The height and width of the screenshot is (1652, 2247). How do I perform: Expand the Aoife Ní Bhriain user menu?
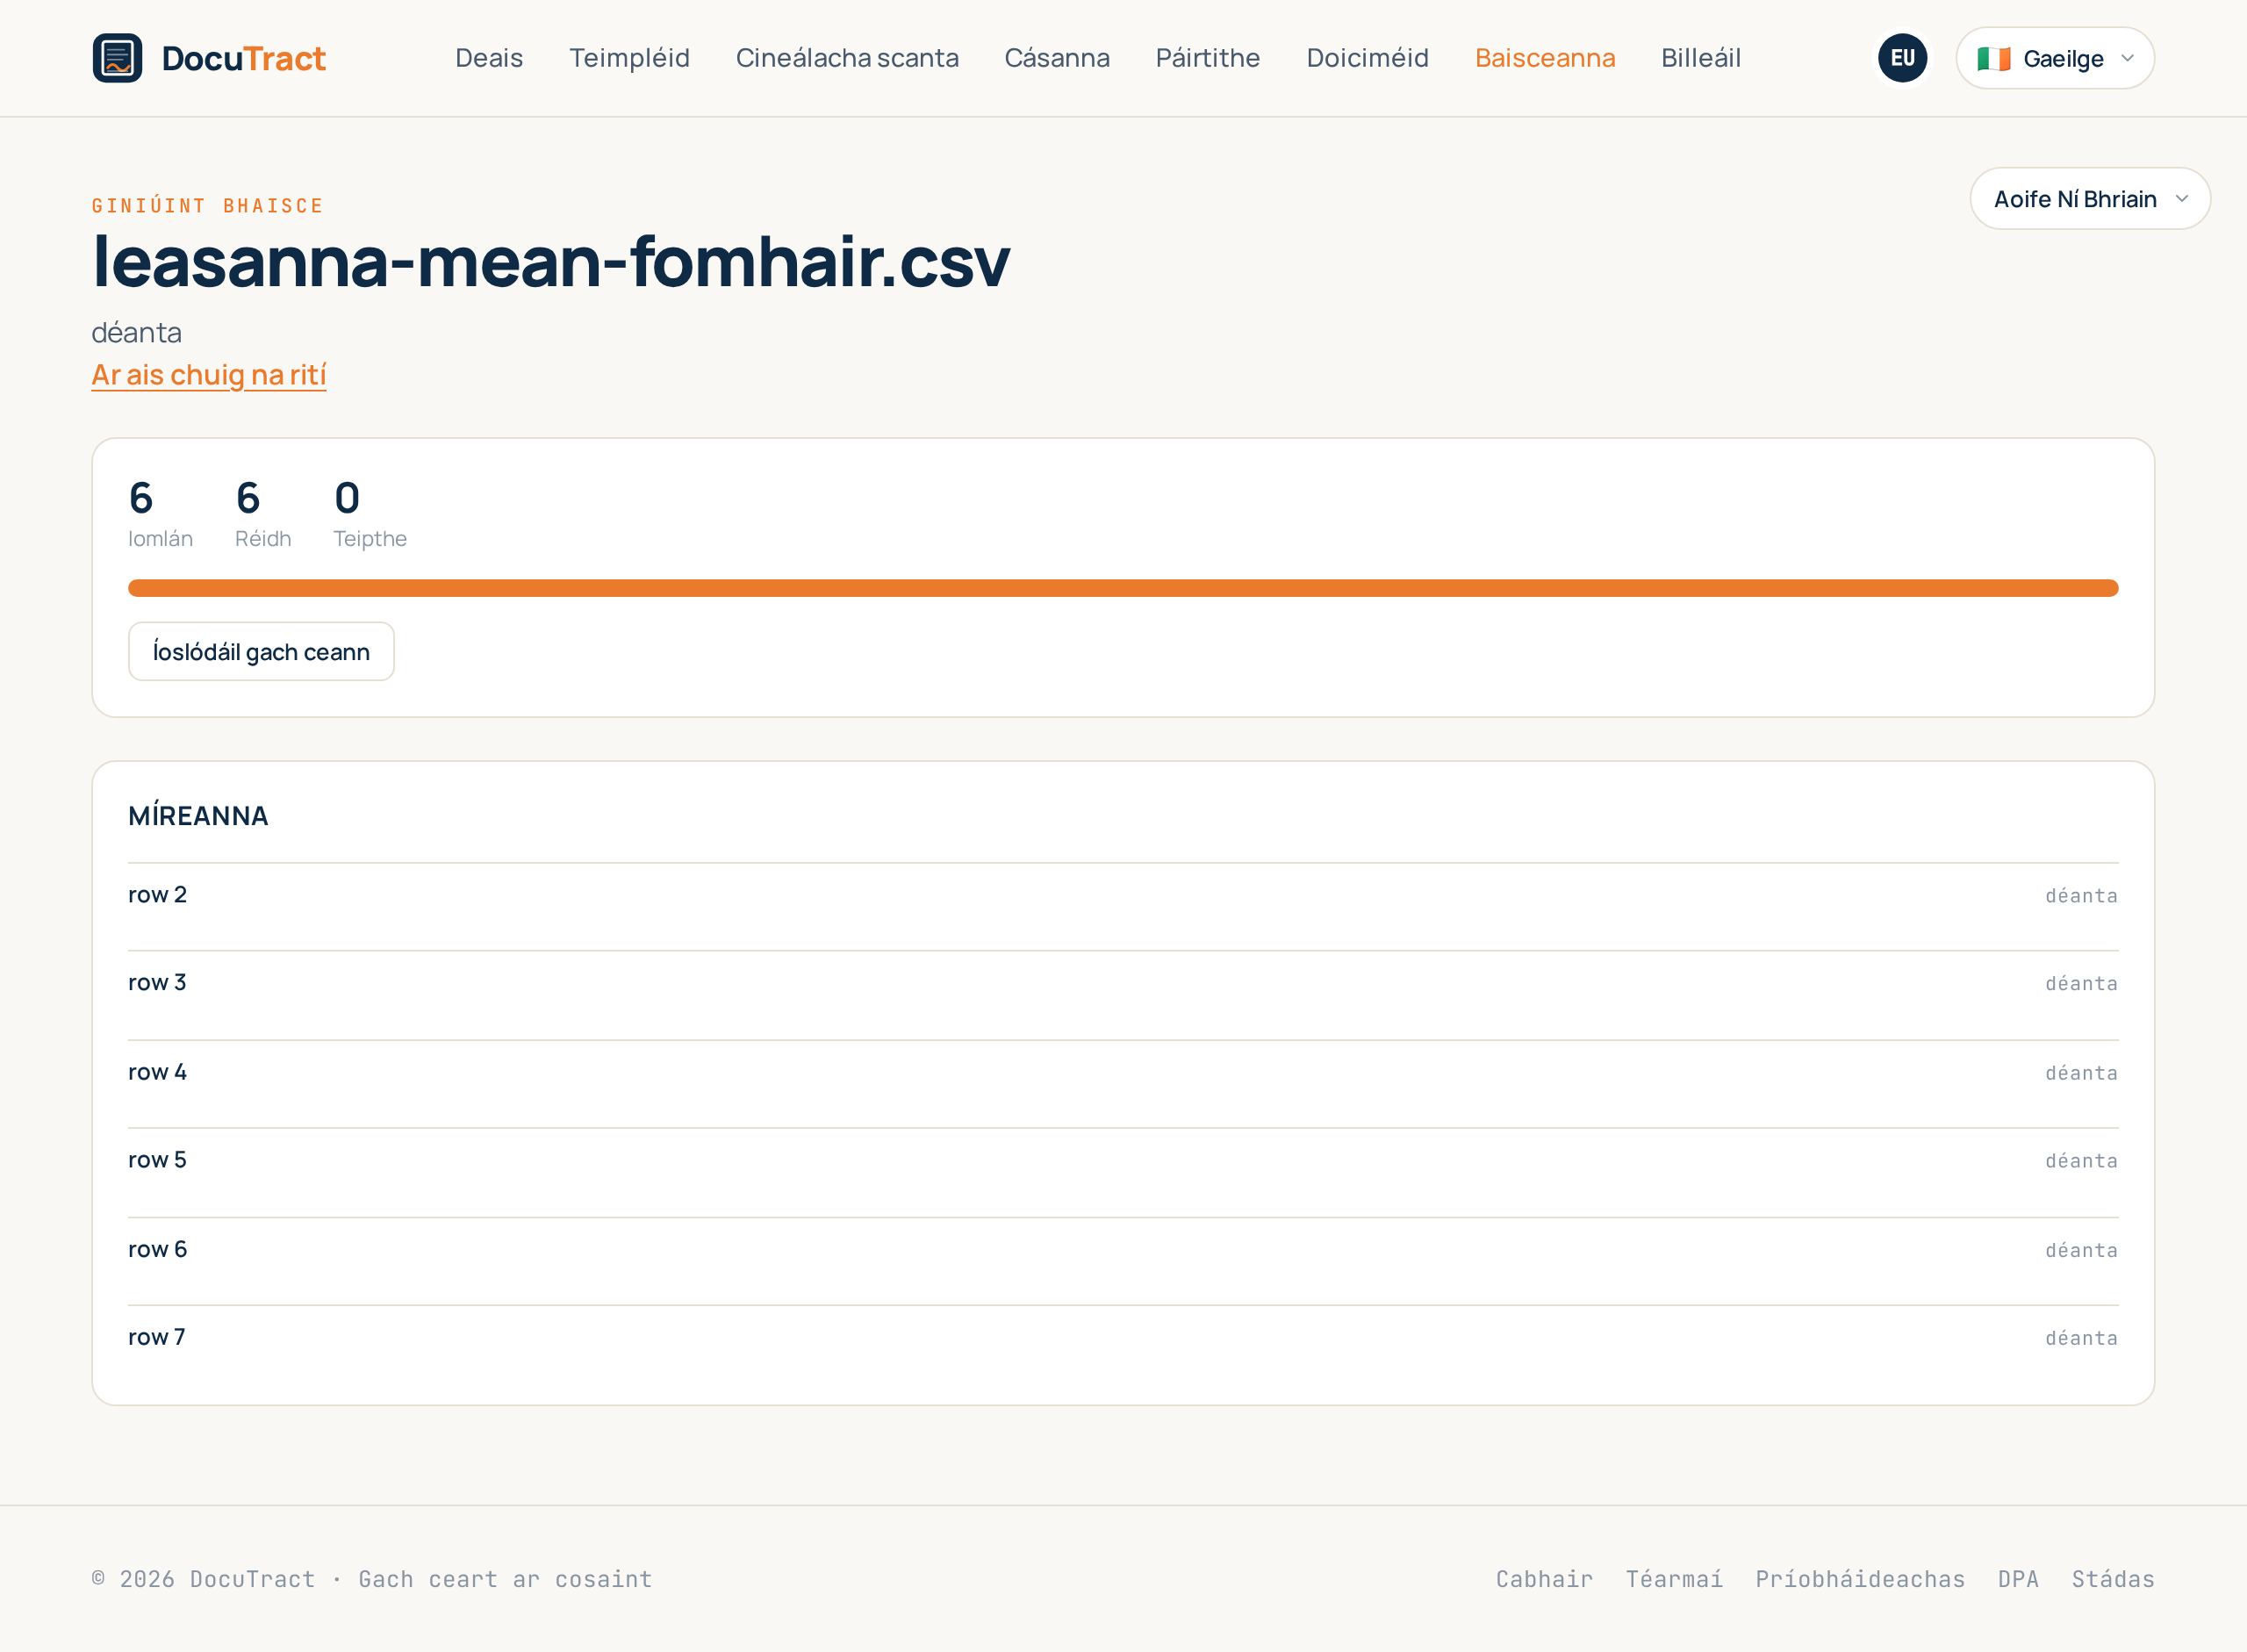[x=2090, y=199]
